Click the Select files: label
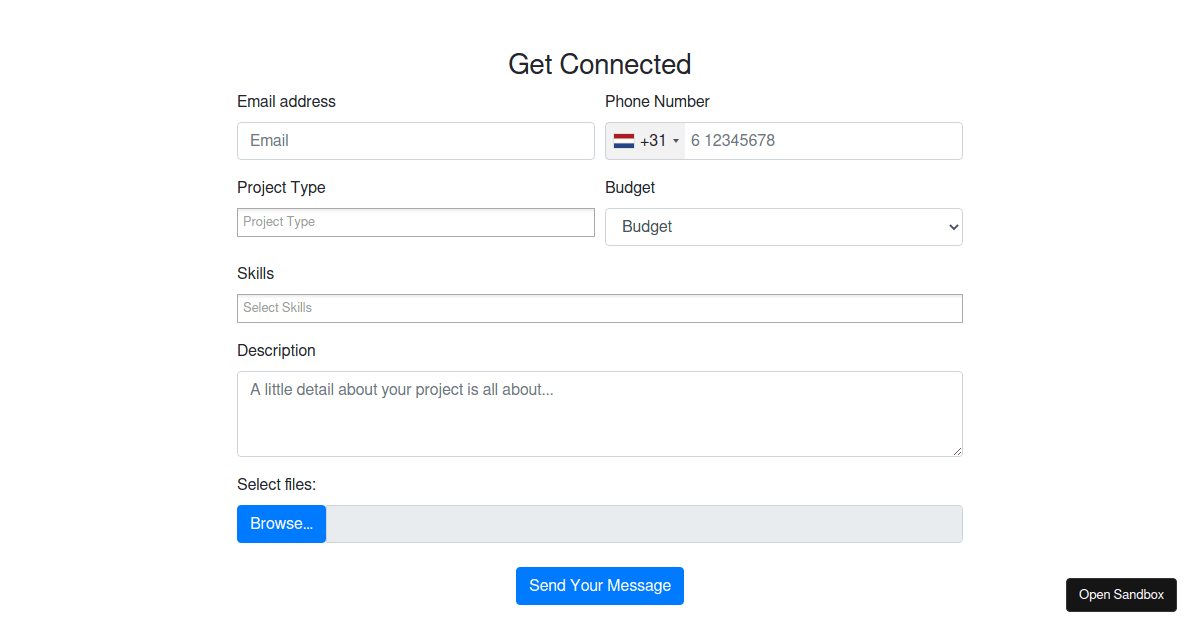 (276, 484)
